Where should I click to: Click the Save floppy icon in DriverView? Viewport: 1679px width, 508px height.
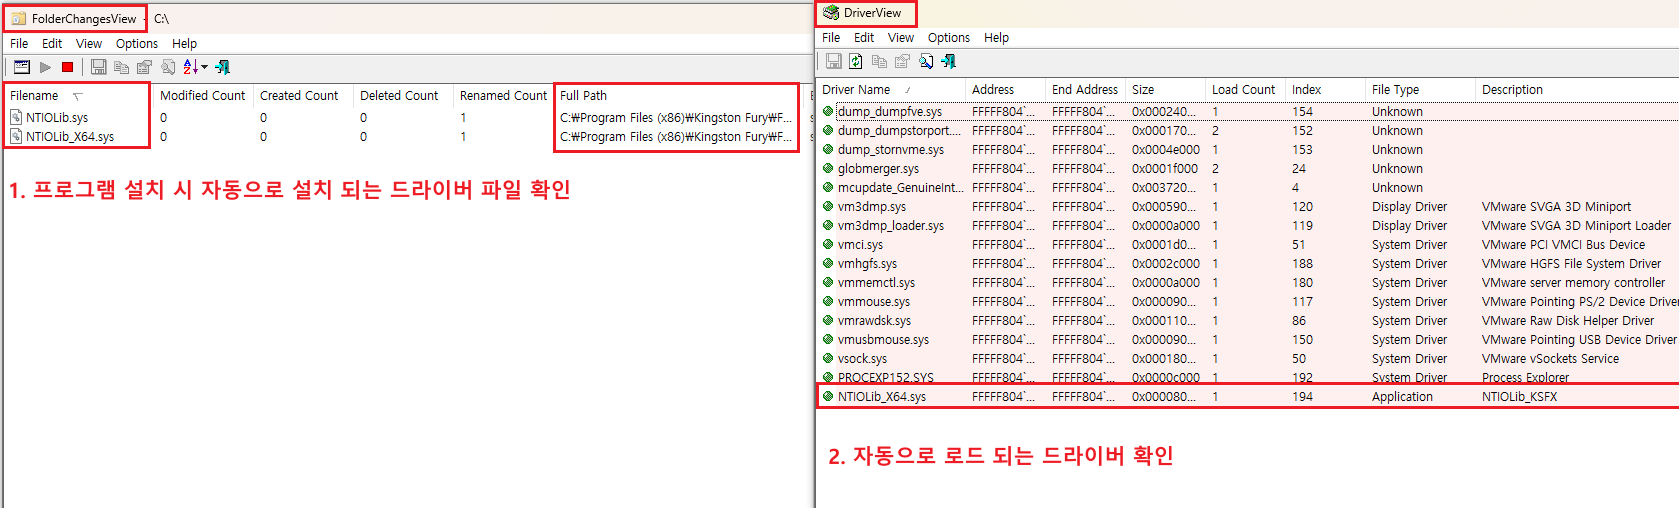833,61
